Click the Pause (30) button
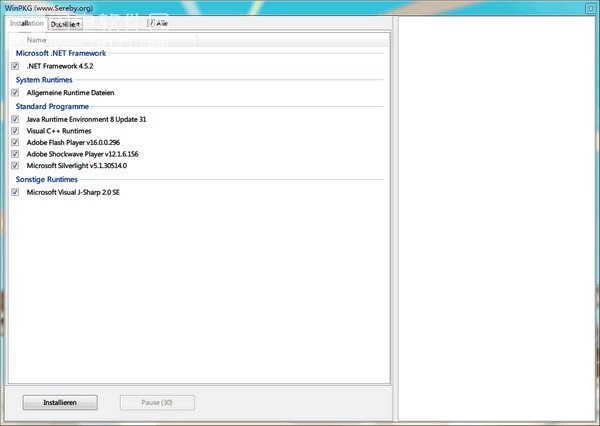 click(157, 403)
